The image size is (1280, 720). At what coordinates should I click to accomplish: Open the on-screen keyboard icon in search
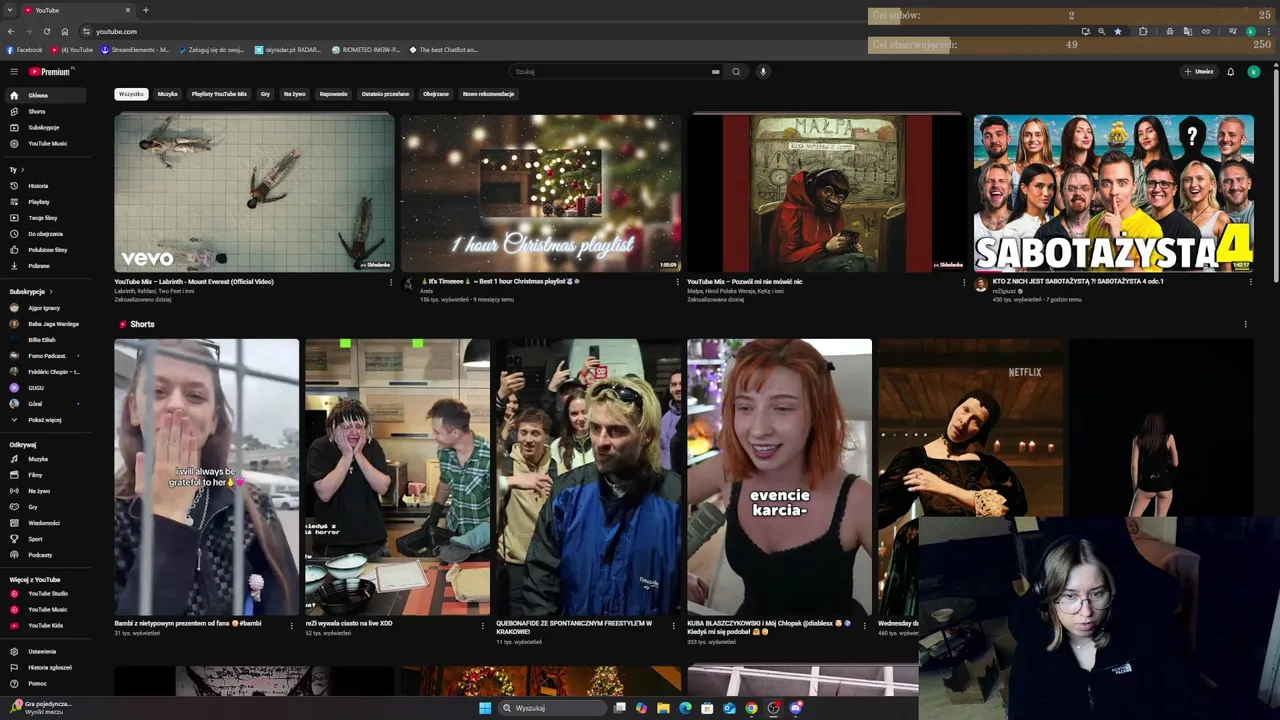(x=715, y=72)
